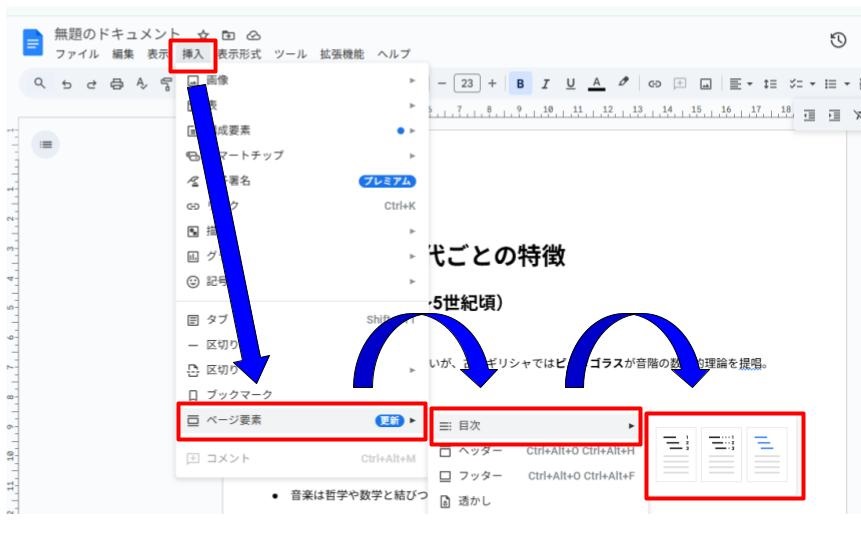Decrease indent in the toolbar
The height and width of the screenshot is (533, 861).
pyautogui.click(x=809, y=115)
